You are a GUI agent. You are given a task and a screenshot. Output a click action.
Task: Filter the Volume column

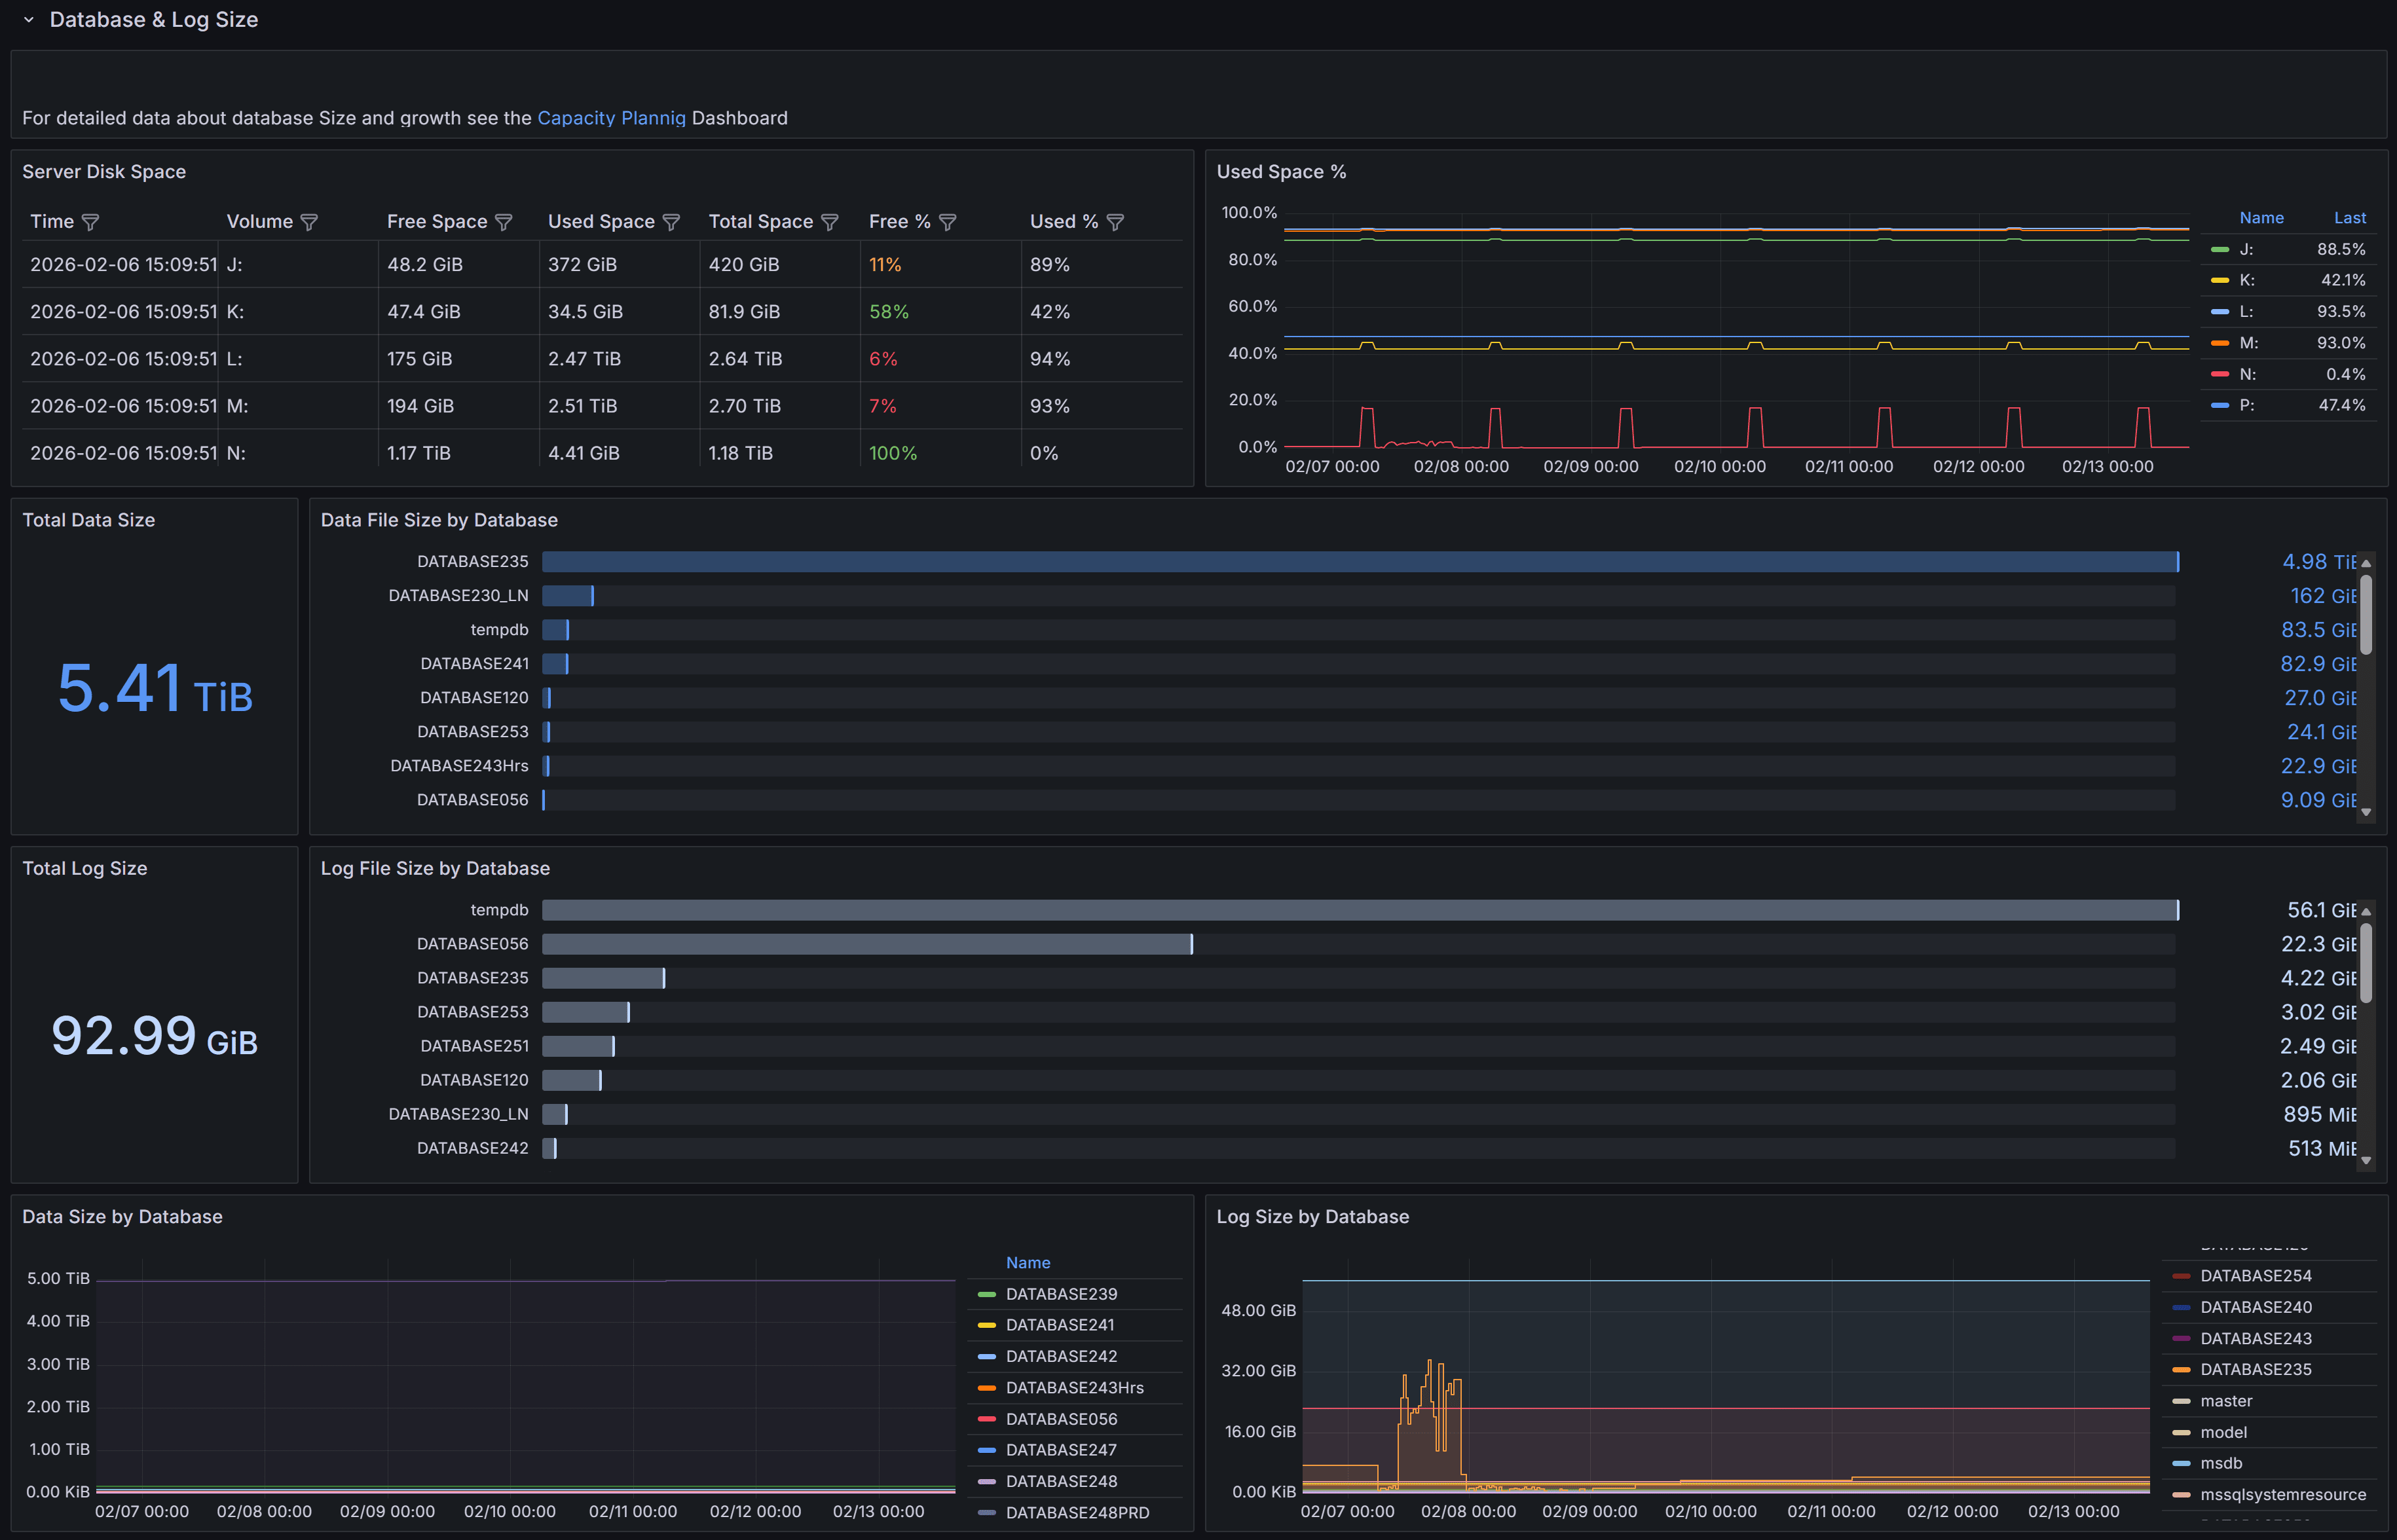[x=310, y=221]
